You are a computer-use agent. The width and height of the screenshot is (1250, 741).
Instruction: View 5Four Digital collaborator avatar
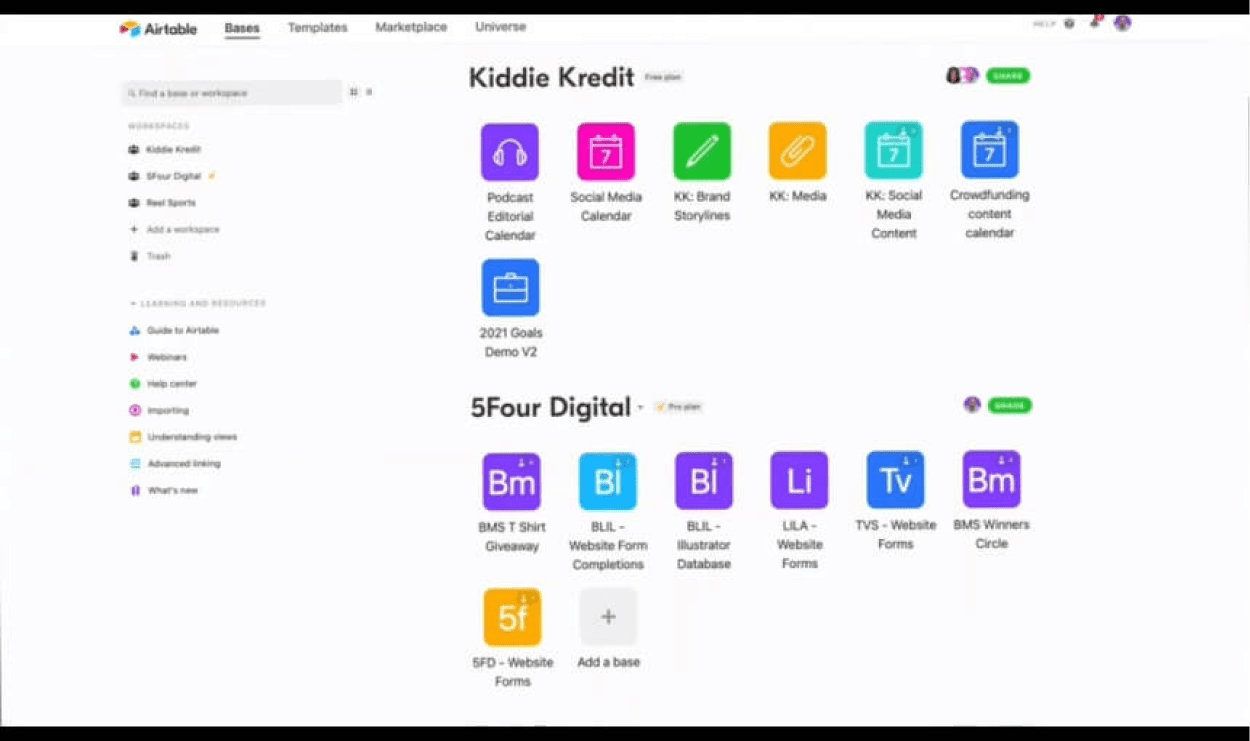(x=972, y=404)
